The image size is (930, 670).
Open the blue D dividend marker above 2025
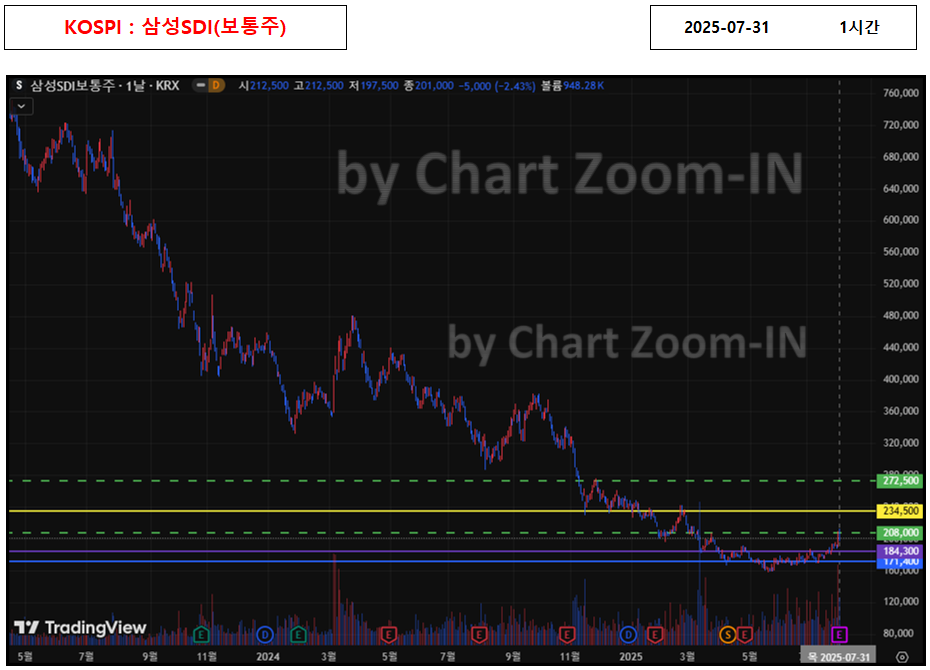click(x=628, y=635)
